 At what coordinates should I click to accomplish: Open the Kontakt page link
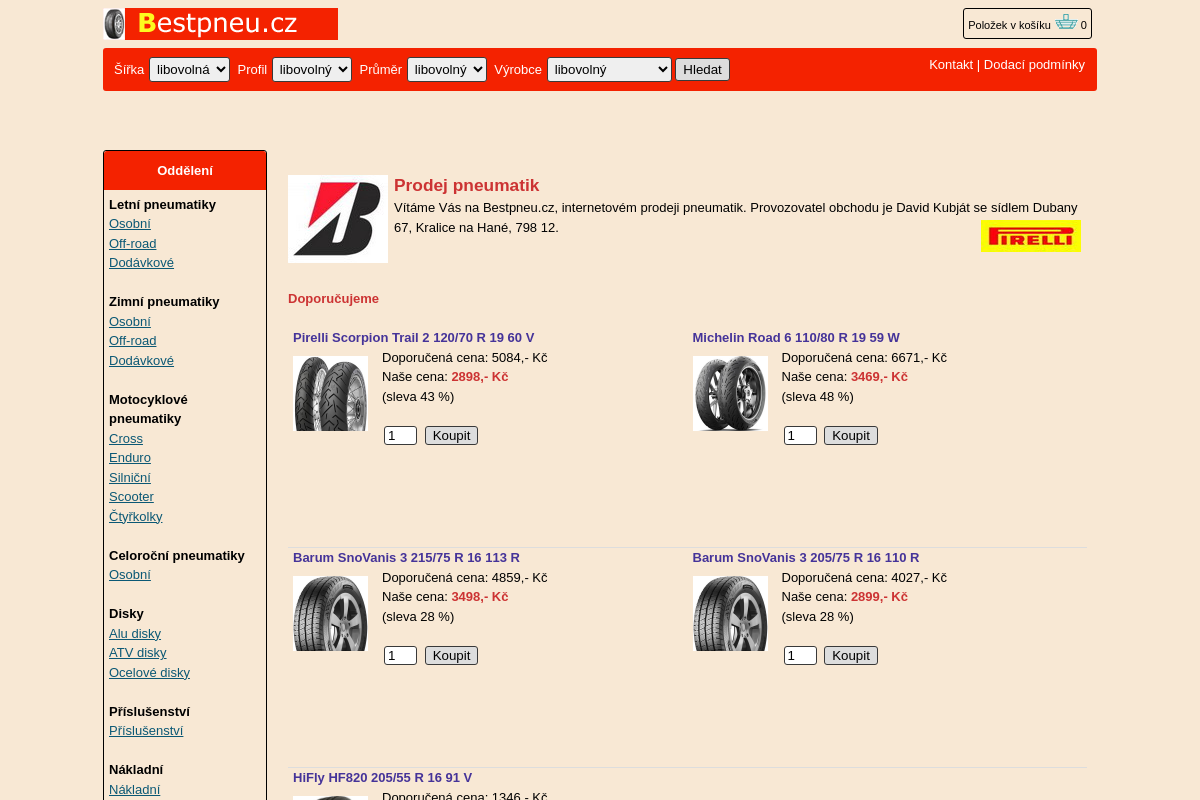pyautogui.click(x=951, y=64)
